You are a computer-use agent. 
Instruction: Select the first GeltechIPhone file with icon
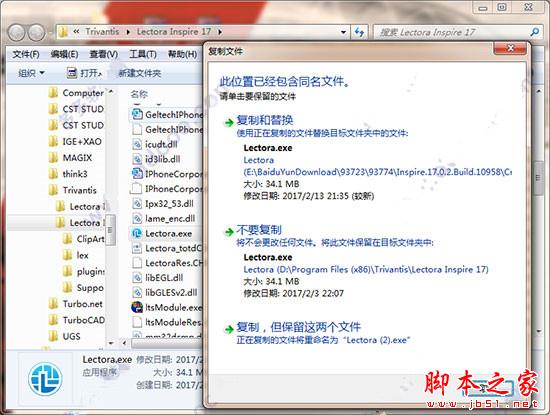(x=167, y=114)
